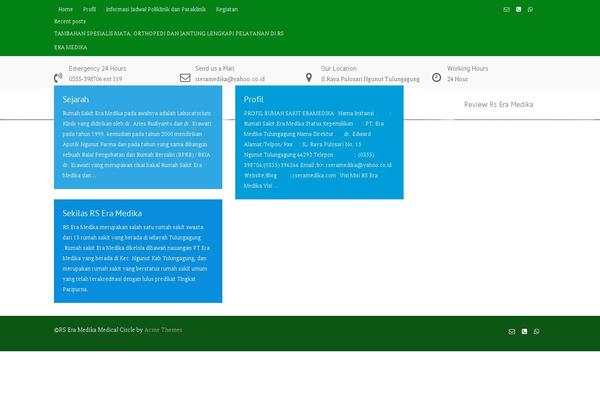Click the footer phone icon
The image size is (600, 400).
[524, 331]
